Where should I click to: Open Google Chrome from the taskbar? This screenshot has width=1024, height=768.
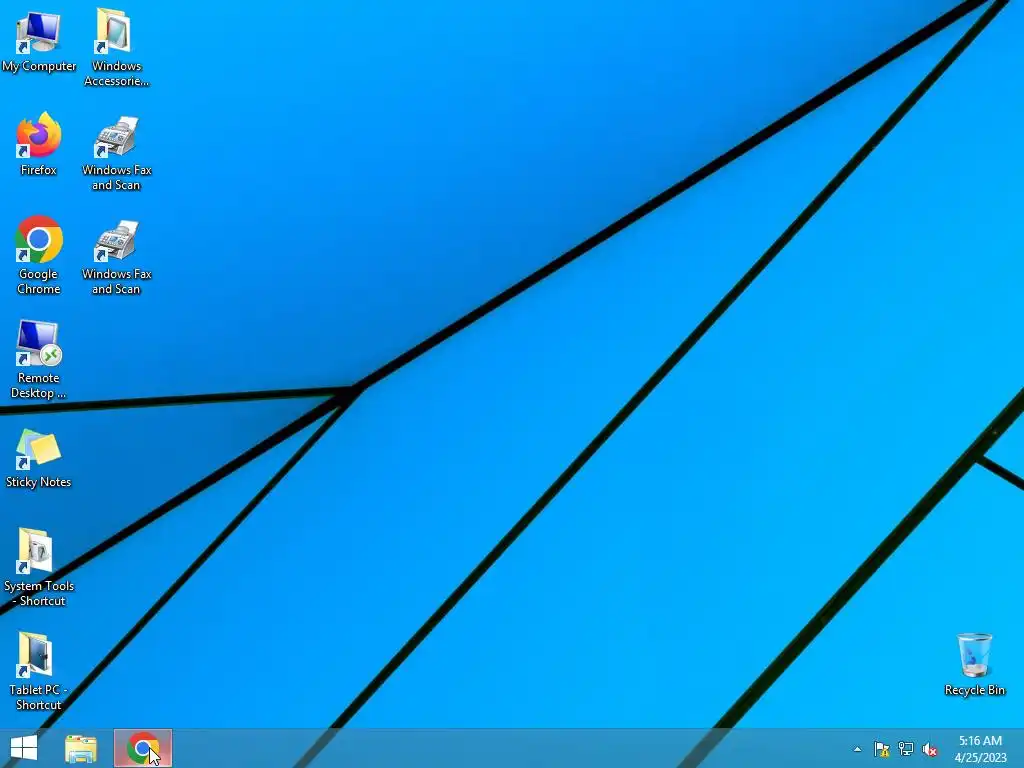143,748
